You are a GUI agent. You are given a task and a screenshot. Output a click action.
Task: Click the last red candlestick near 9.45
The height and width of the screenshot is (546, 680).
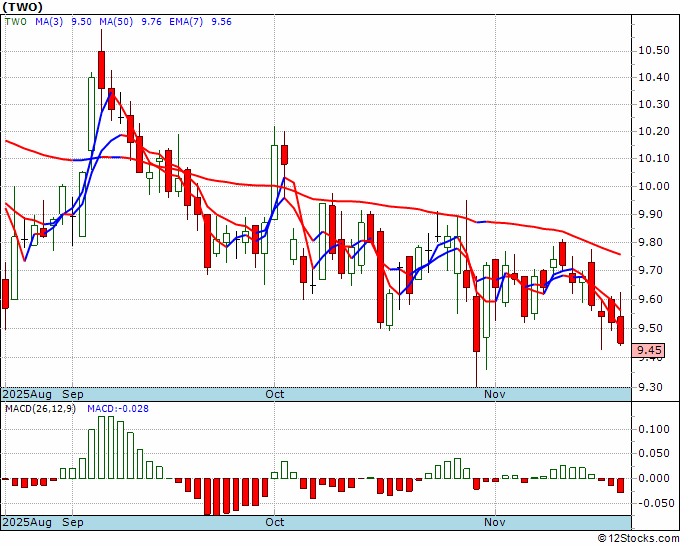pyautogui.click(x=621, y=330)
